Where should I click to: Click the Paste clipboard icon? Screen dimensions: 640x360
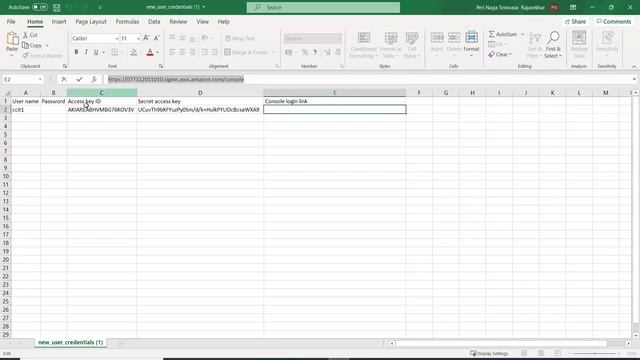(12, 39)
